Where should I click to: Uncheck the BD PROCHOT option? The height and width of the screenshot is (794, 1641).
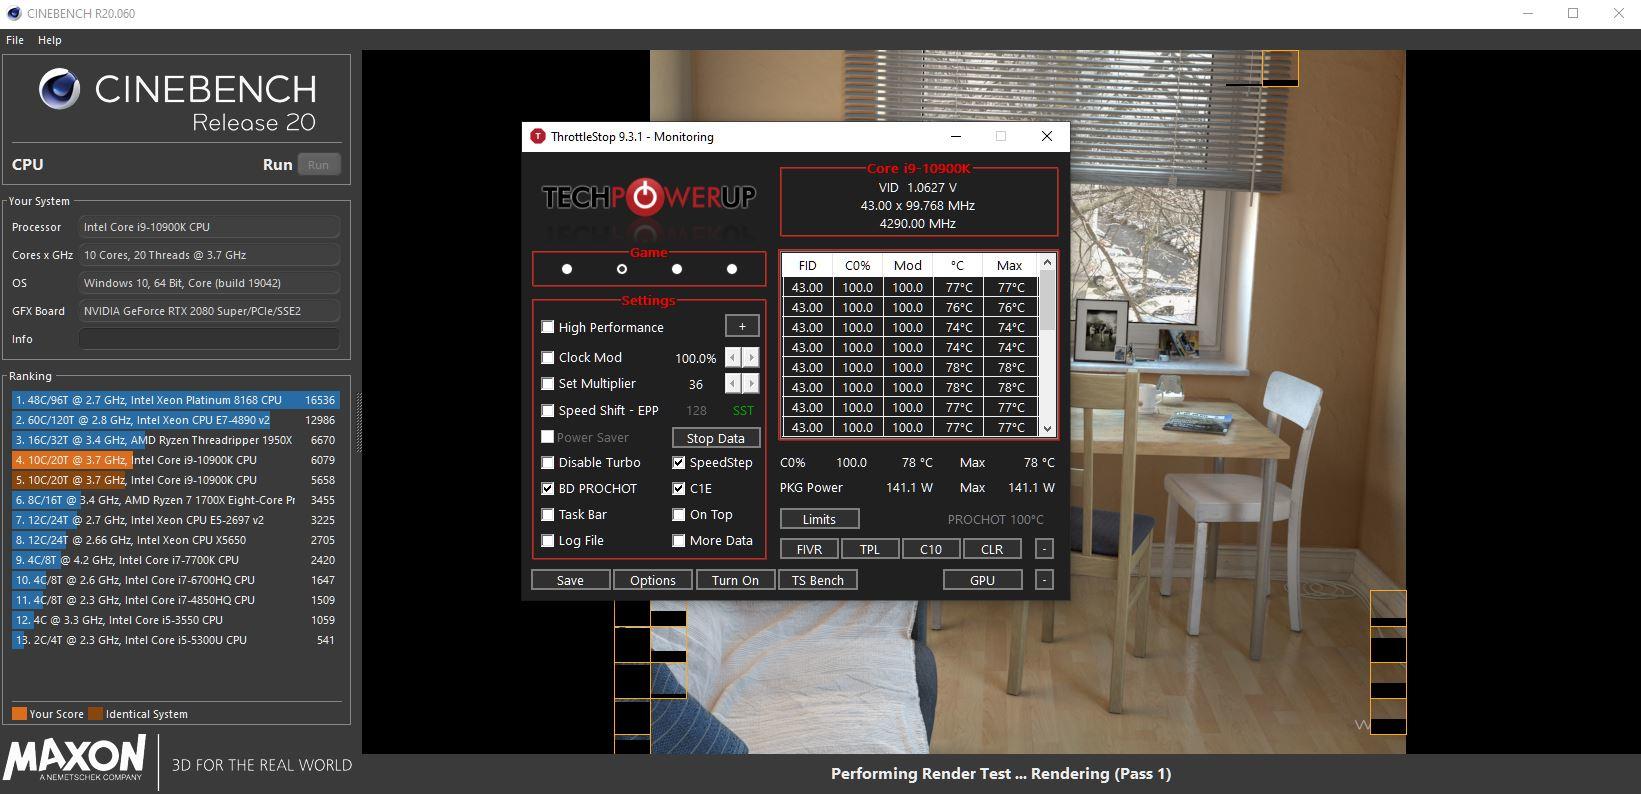pos(548,489)
